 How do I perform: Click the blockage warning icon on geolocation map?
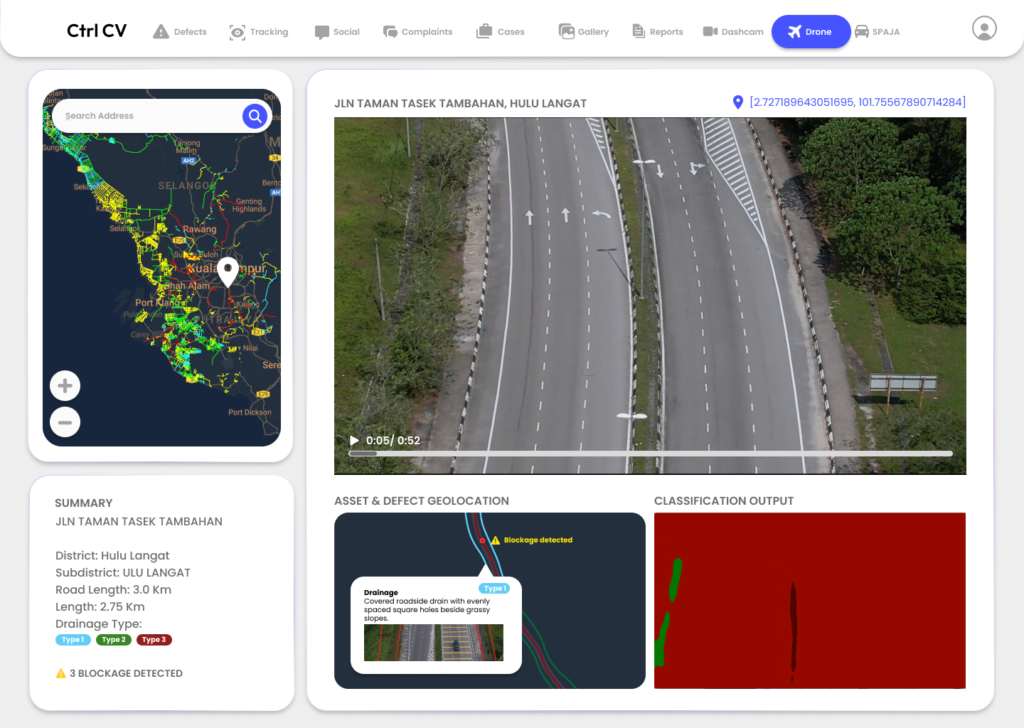(x=494, y=540)
